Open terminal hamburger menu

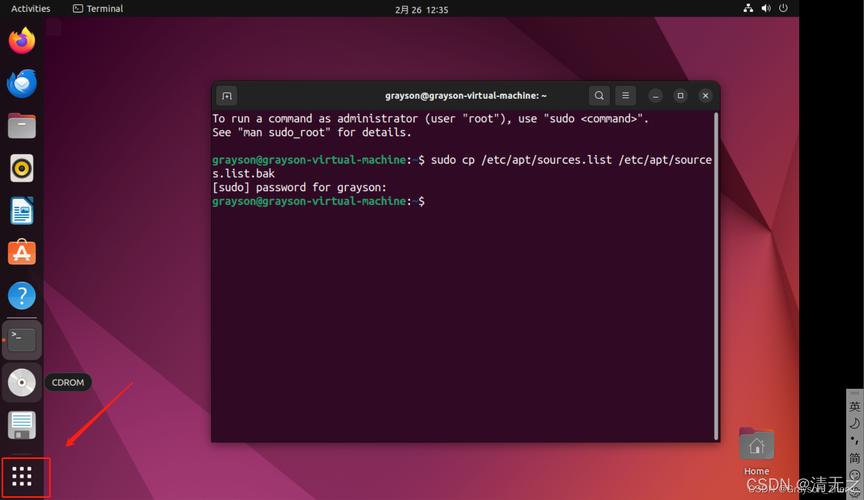click(x=625, y=95)
